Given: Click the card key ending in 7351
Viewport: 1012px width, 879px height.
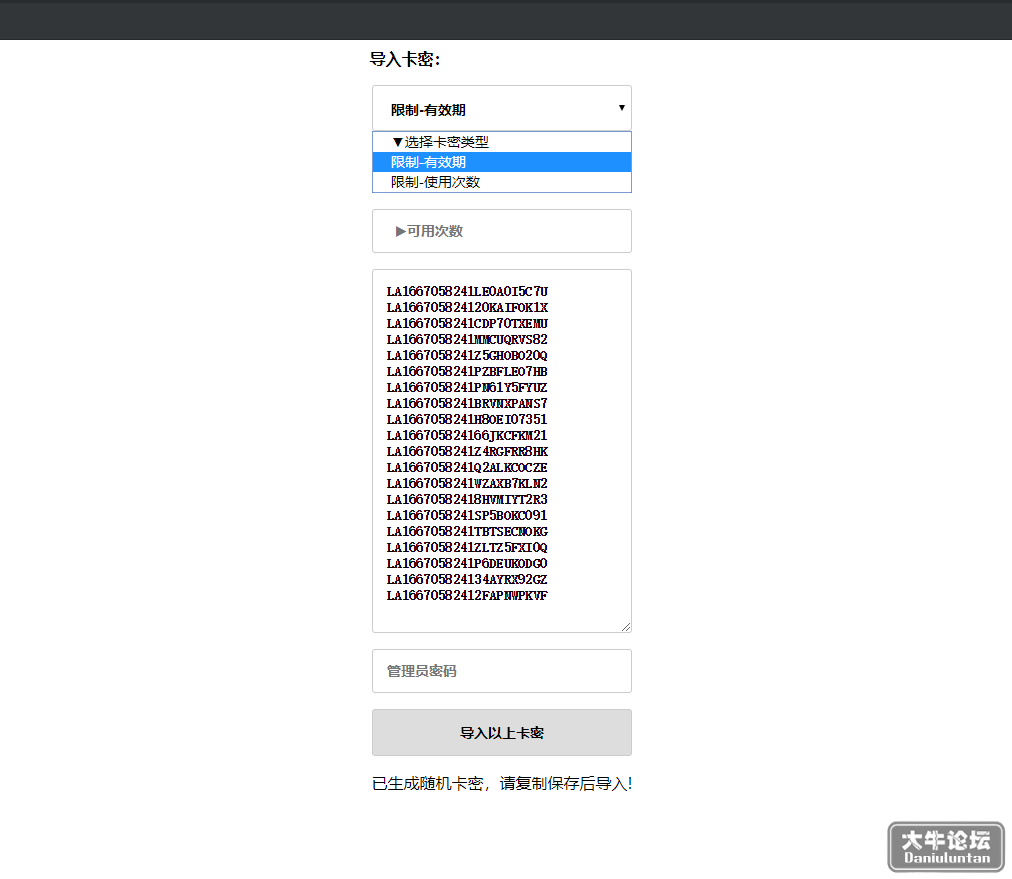Looking at the screenshot, I should (x=467, y=419).
